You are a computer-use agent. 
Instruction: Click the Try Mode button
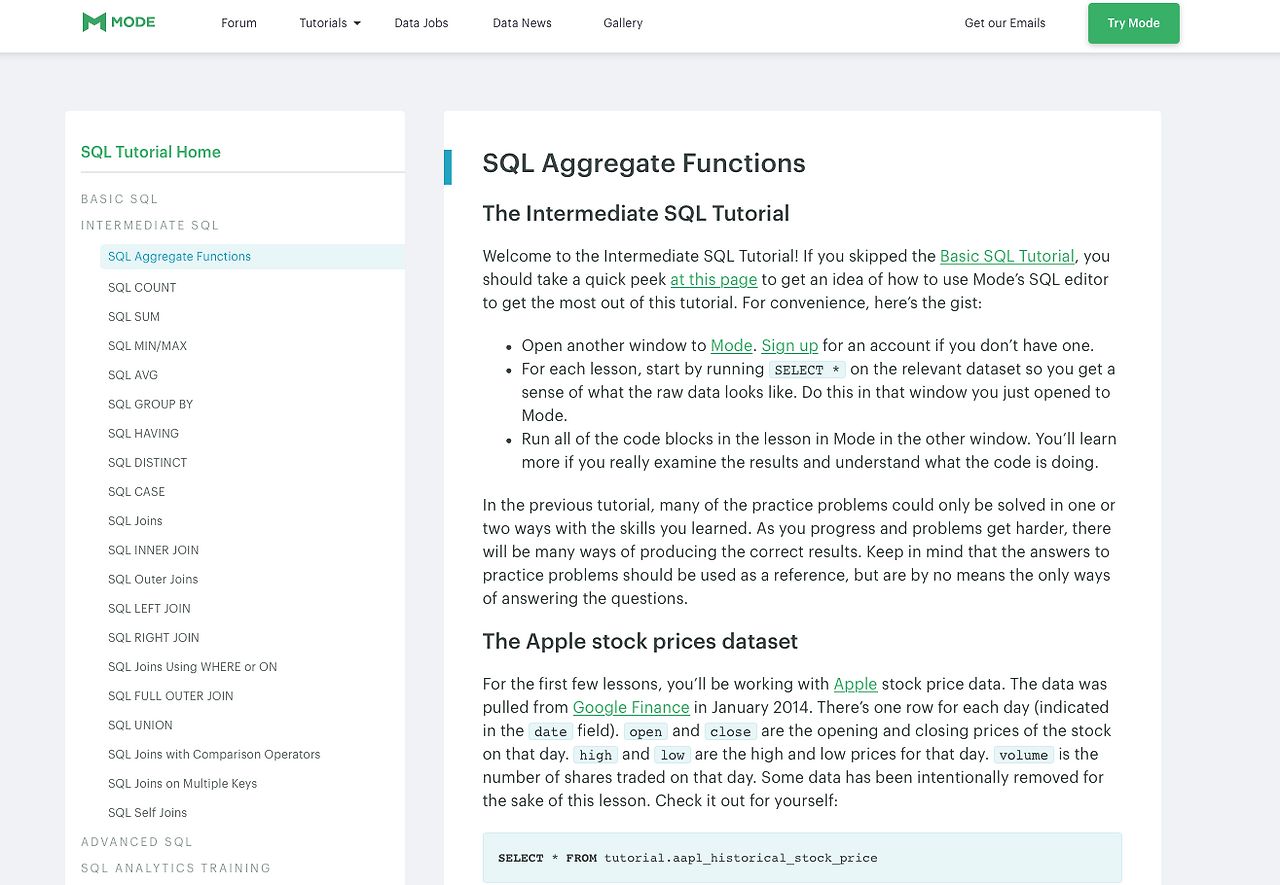tap(1134, 23)
